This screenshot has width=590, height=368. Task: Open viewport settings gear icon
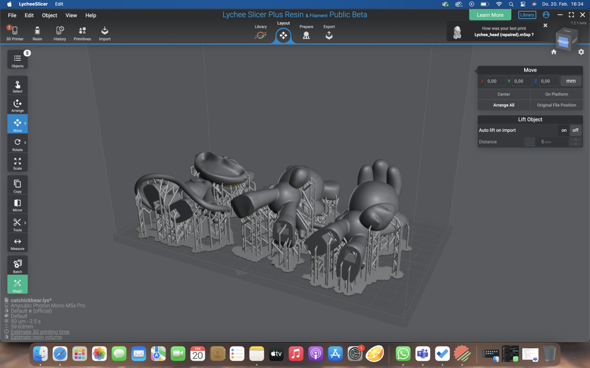[581, 52]
